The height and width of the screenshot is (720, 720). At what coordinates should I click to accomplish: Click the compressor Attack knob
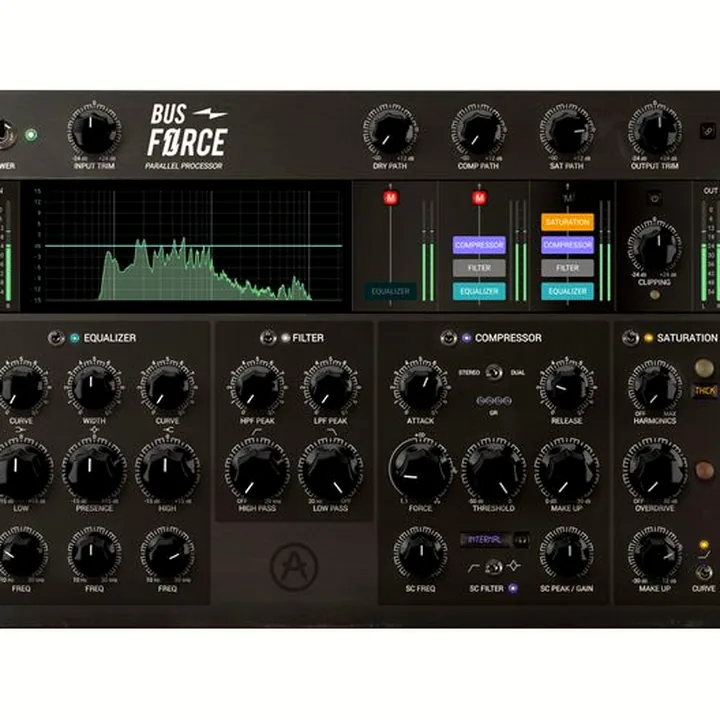point(420,388)
